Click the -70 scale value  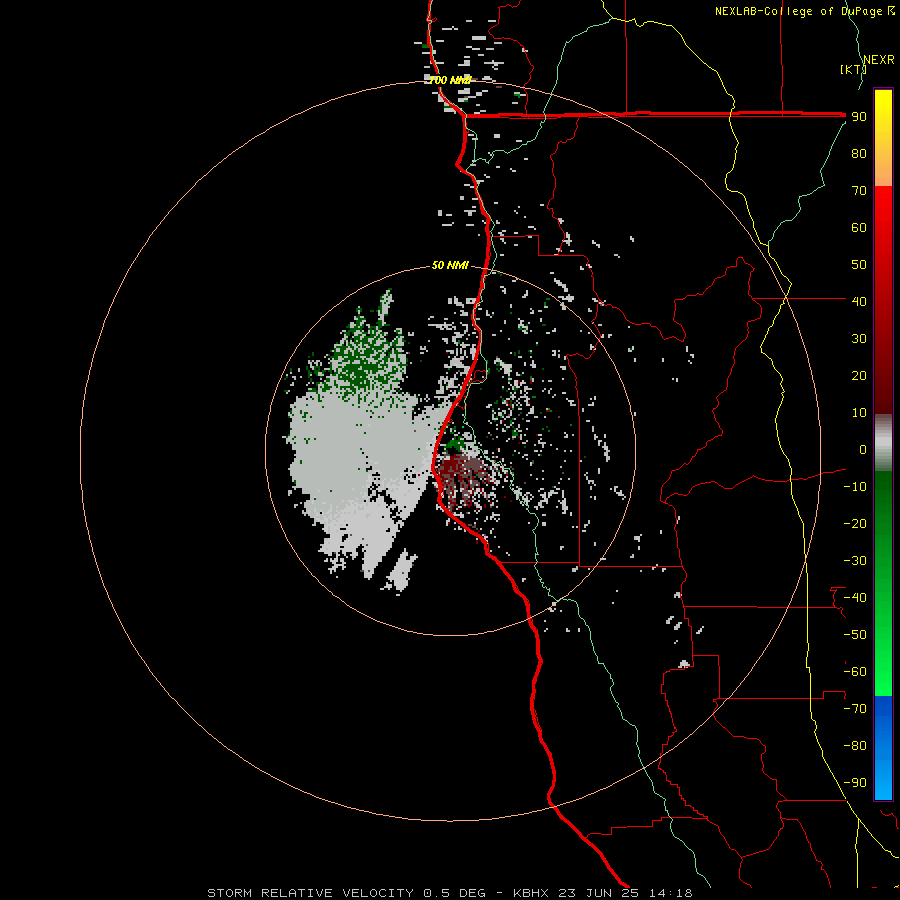coord(855,708)
